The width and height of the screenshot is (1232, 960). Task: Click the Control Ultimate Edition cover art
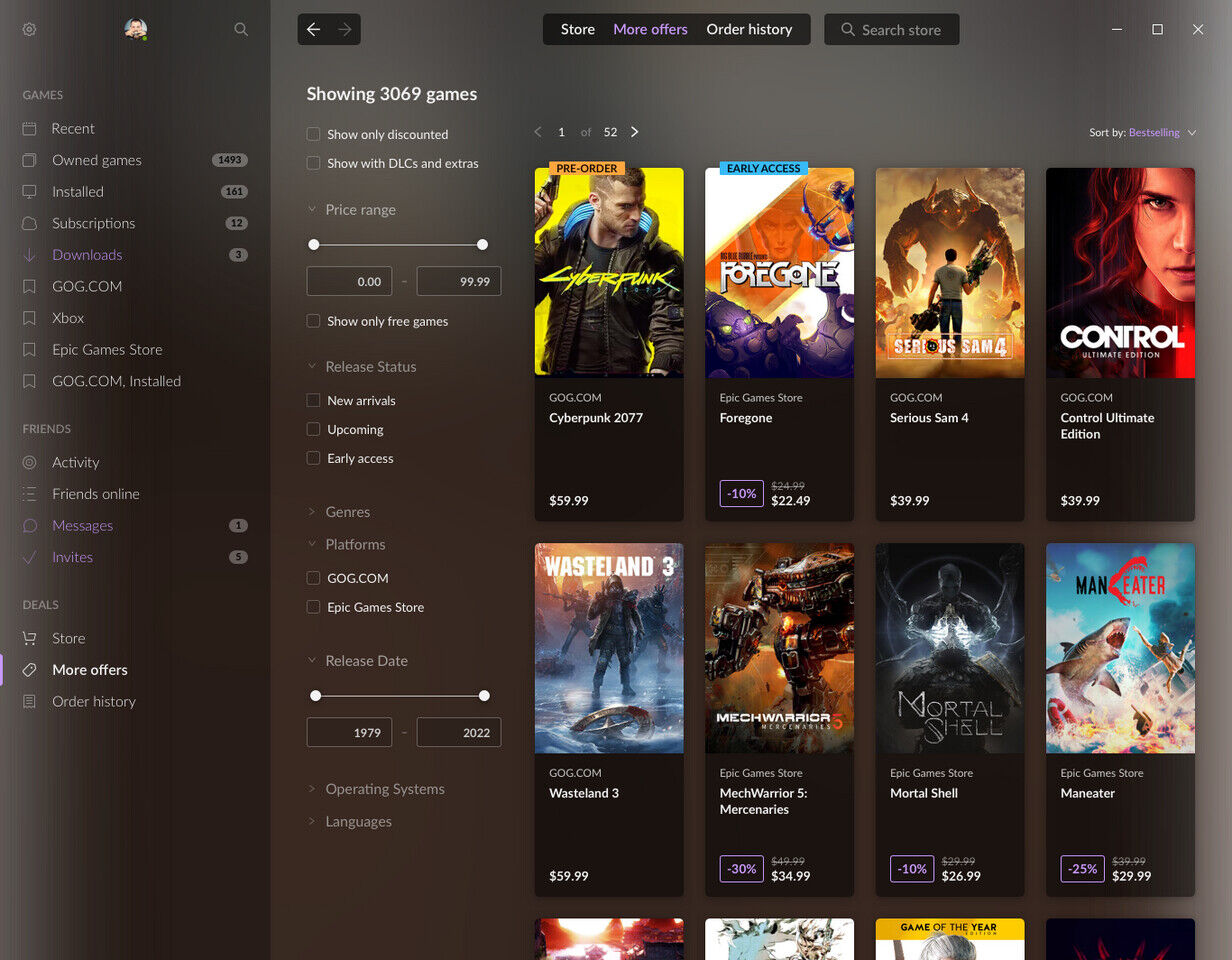click(1120, 273)
